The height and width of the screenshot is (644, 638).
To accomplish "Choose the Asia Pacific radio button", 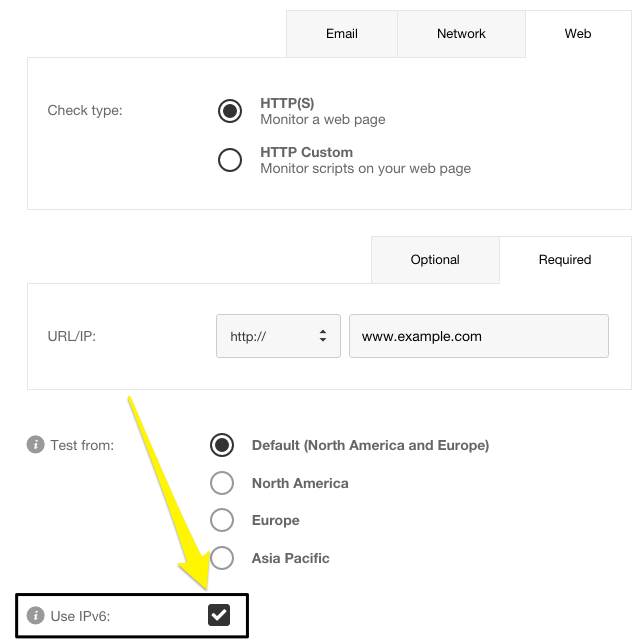I will click(x=222, y=558).
